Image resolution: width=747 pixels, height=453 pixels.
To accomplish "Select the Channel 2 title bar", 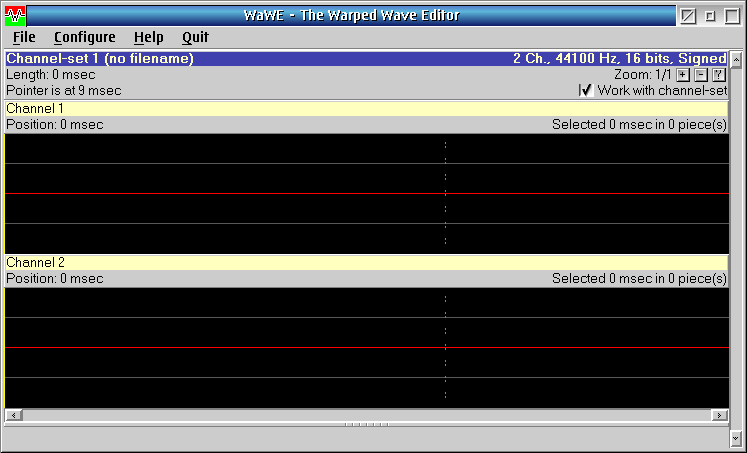I will click(366, 262).
